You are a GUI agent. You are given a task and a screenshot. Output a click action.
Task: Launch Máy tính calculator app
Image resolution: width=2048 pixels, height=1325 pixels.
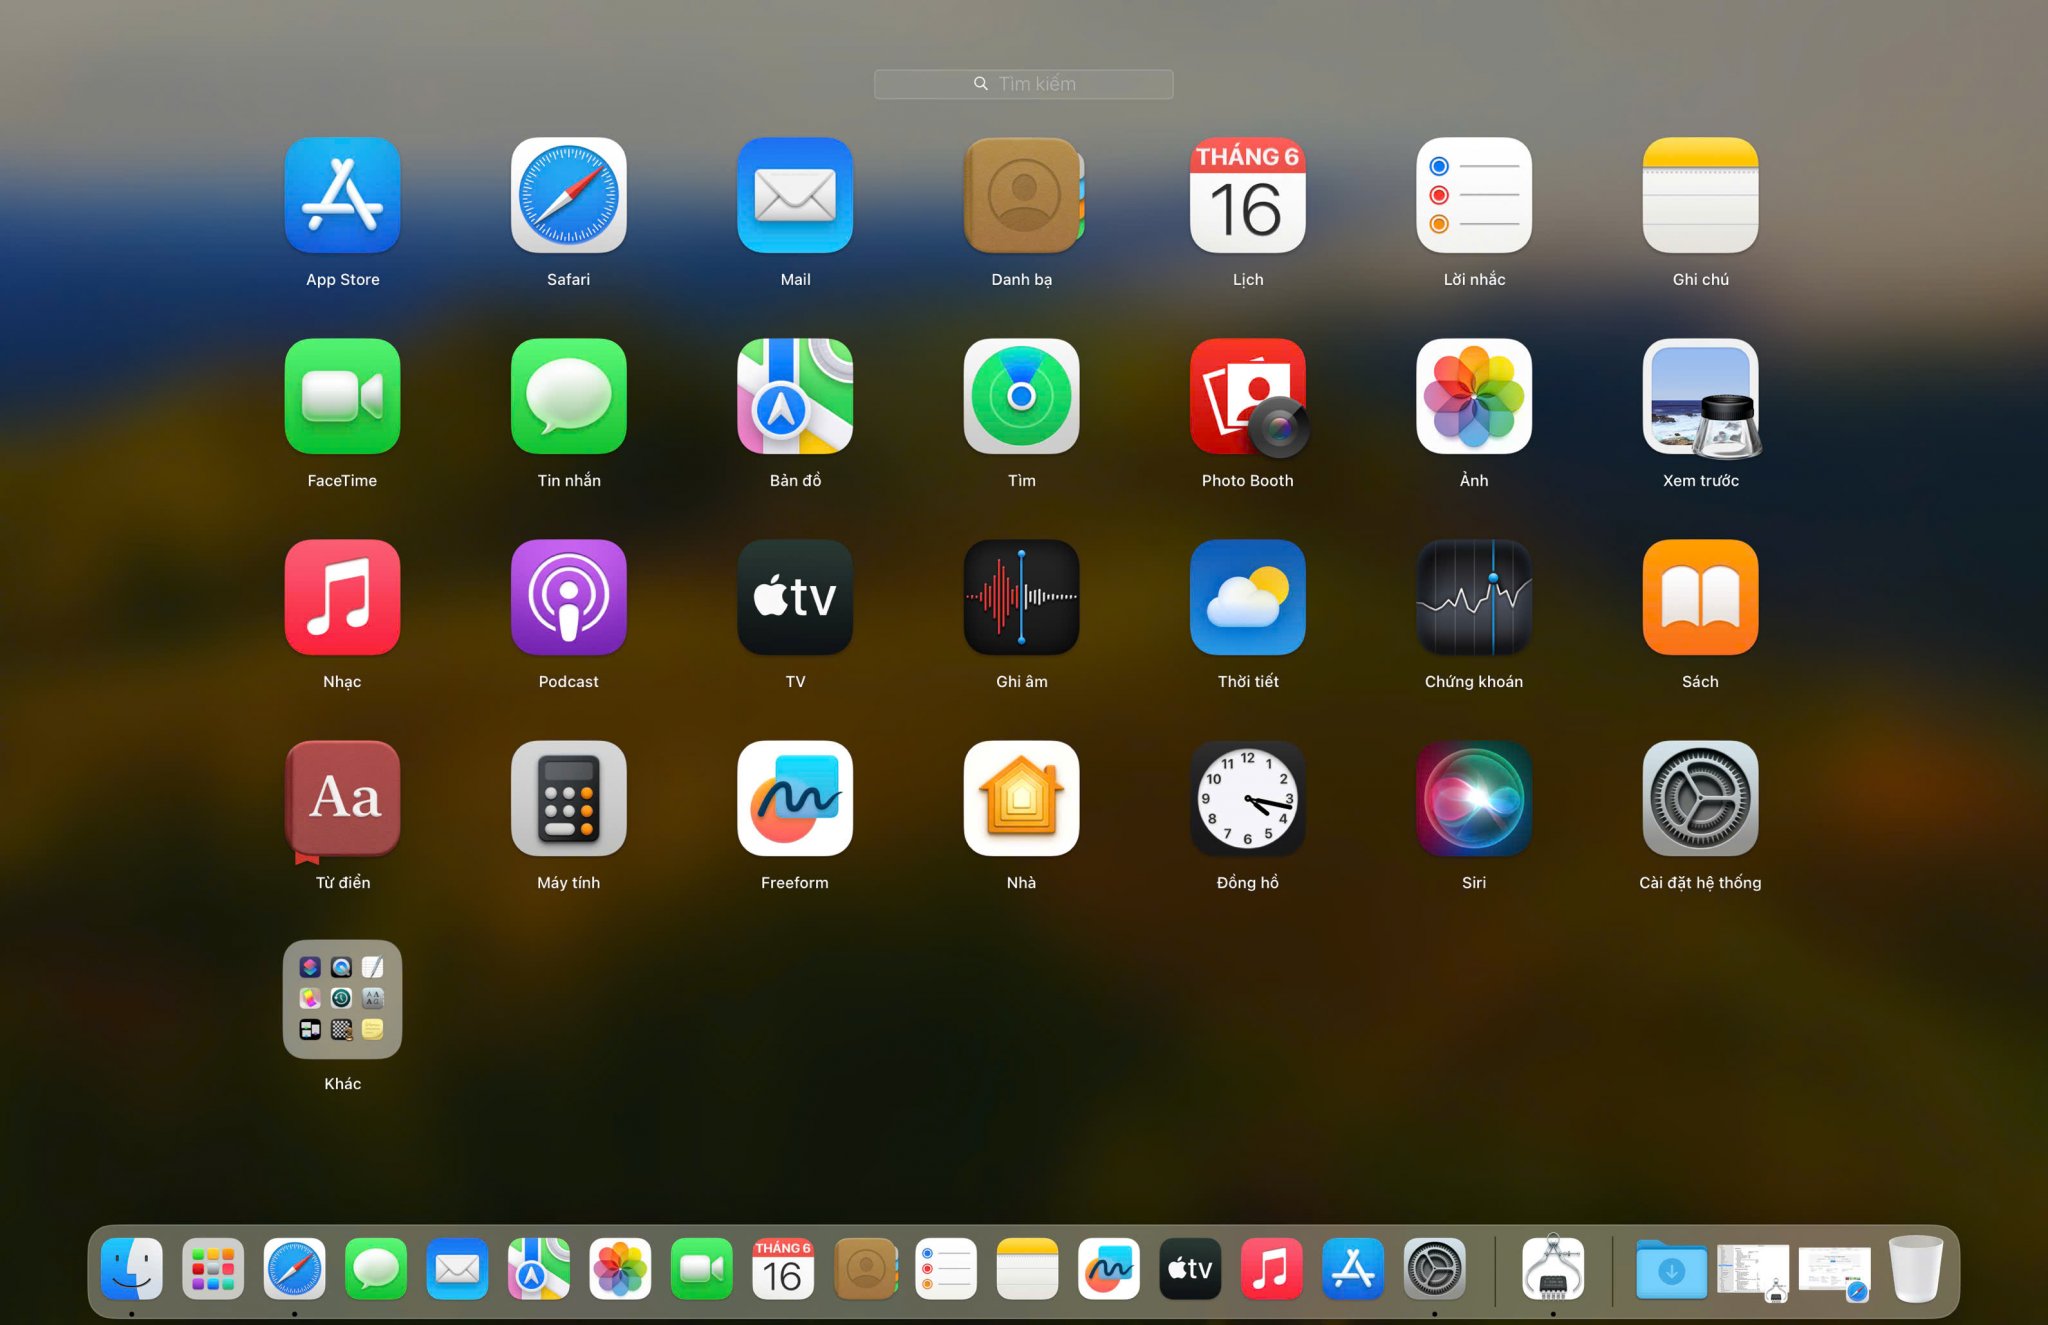pyautogui.click(x=569, y=799)
